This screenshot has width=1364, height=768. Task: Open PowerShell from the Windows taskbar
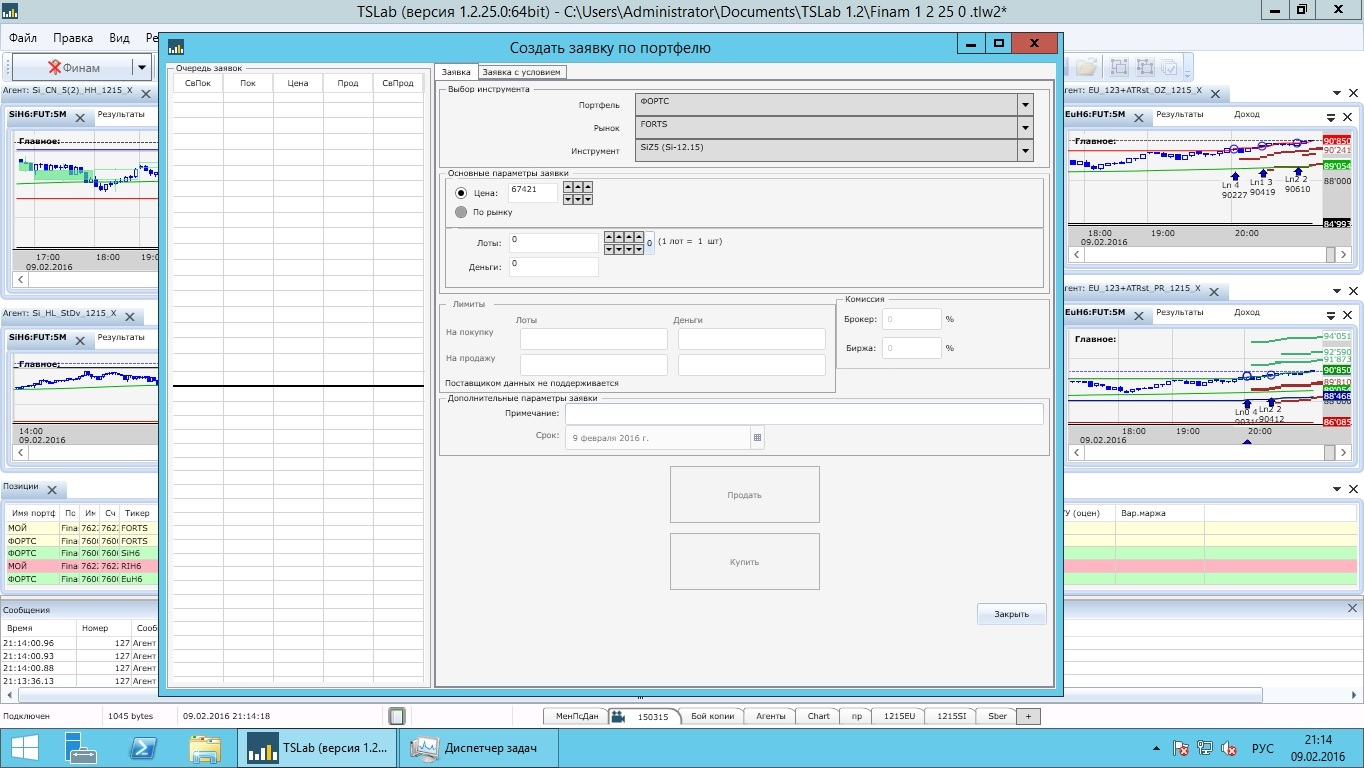143,748
